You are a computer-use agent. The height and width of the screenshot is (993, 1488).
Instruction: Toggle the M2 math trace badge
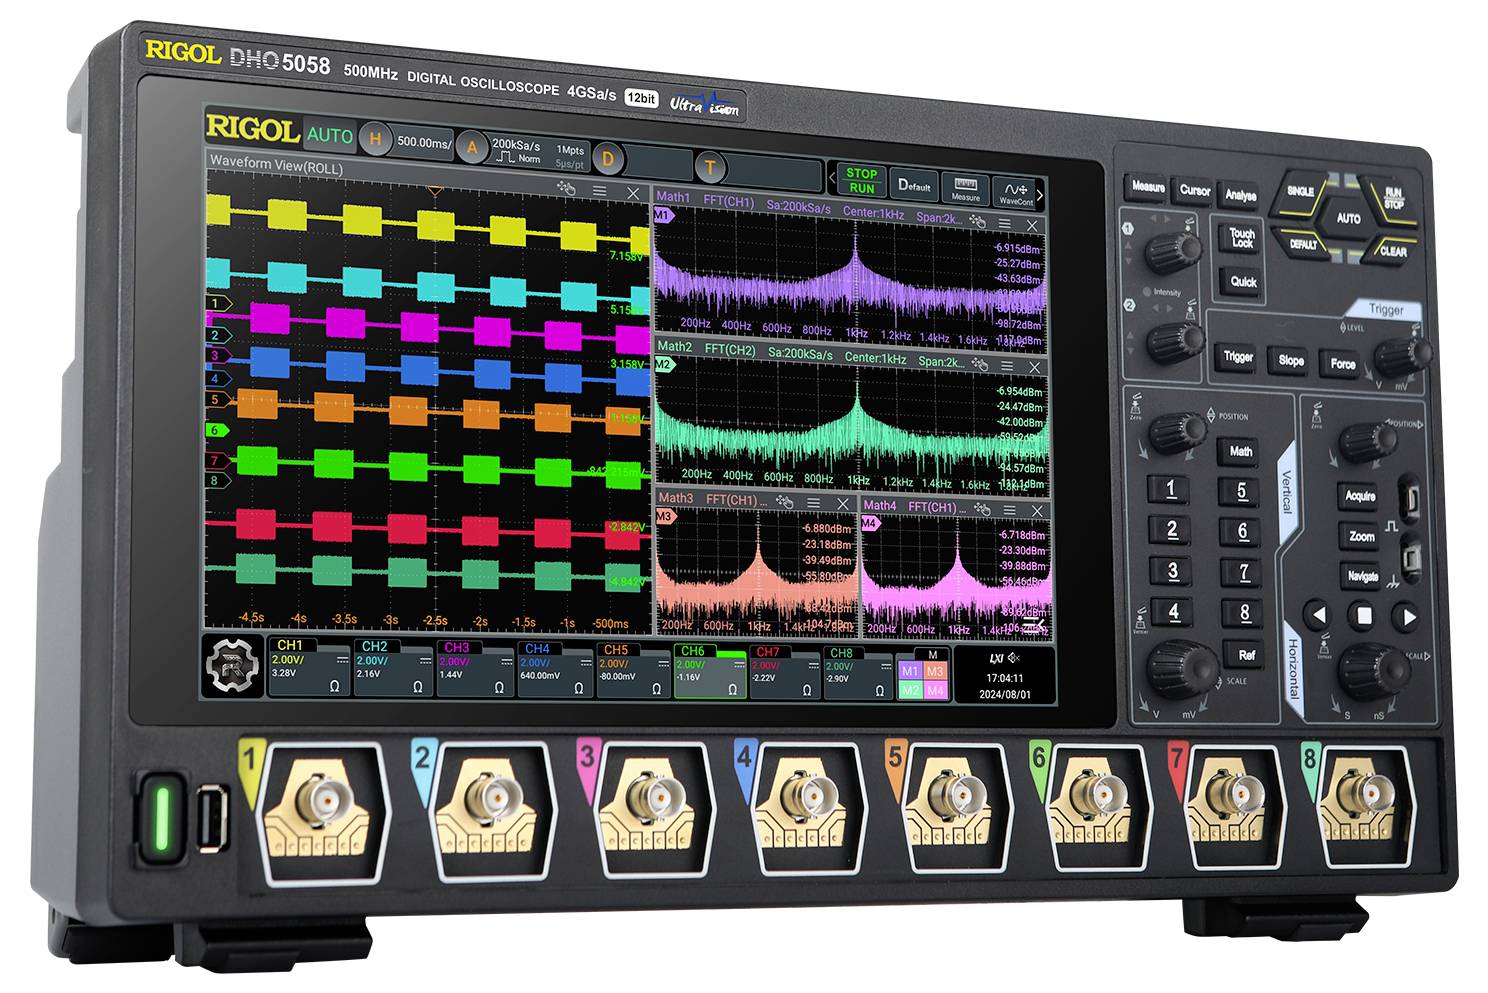[910, 688]
